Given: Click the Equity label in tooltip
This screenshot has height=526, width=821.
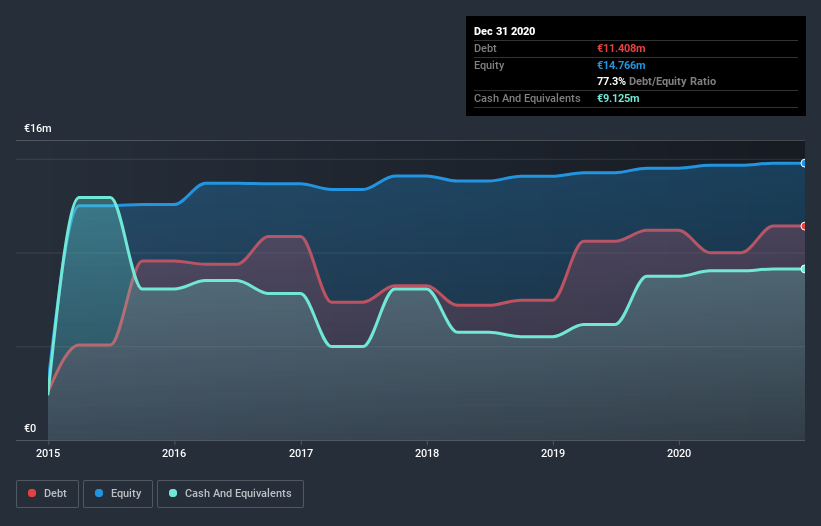Looking at the screenshot, I should coord(489,65).
